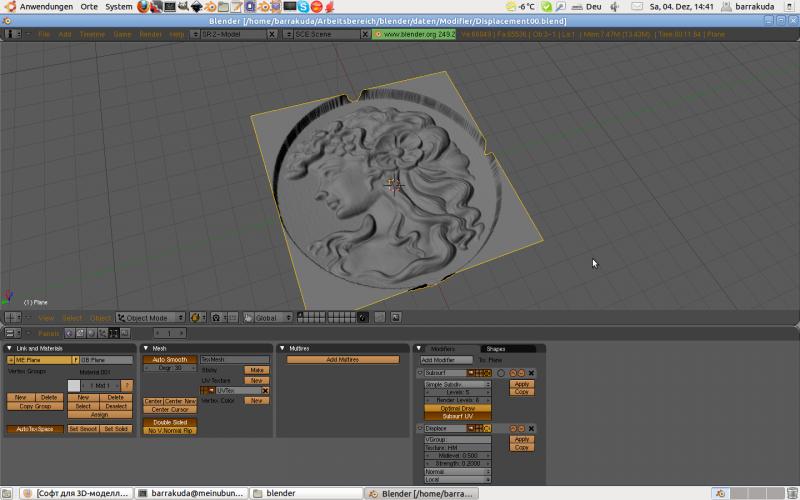Image resolution: width=800 pixels, height=500 pixels.
Task: Switch to the Script context button in Panels
Action: coord(80,333)
